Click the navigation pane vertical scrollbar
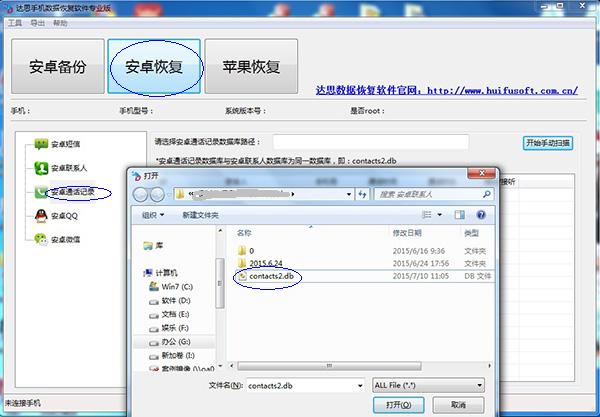600x417 pixels. [220, 283]
